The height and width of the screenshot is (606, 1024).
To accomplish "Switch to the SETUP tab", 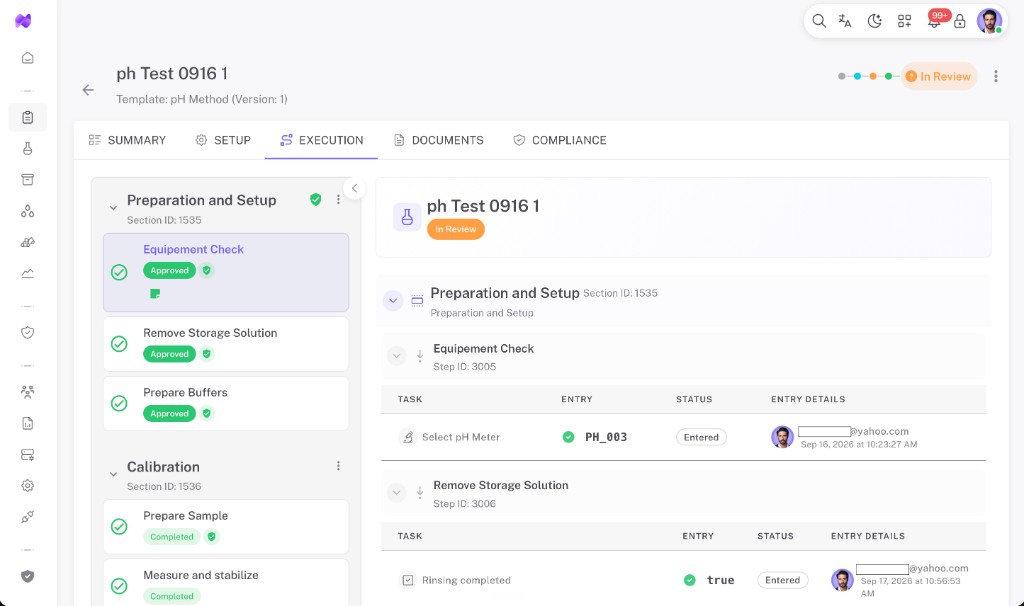I will click(223, 140).
